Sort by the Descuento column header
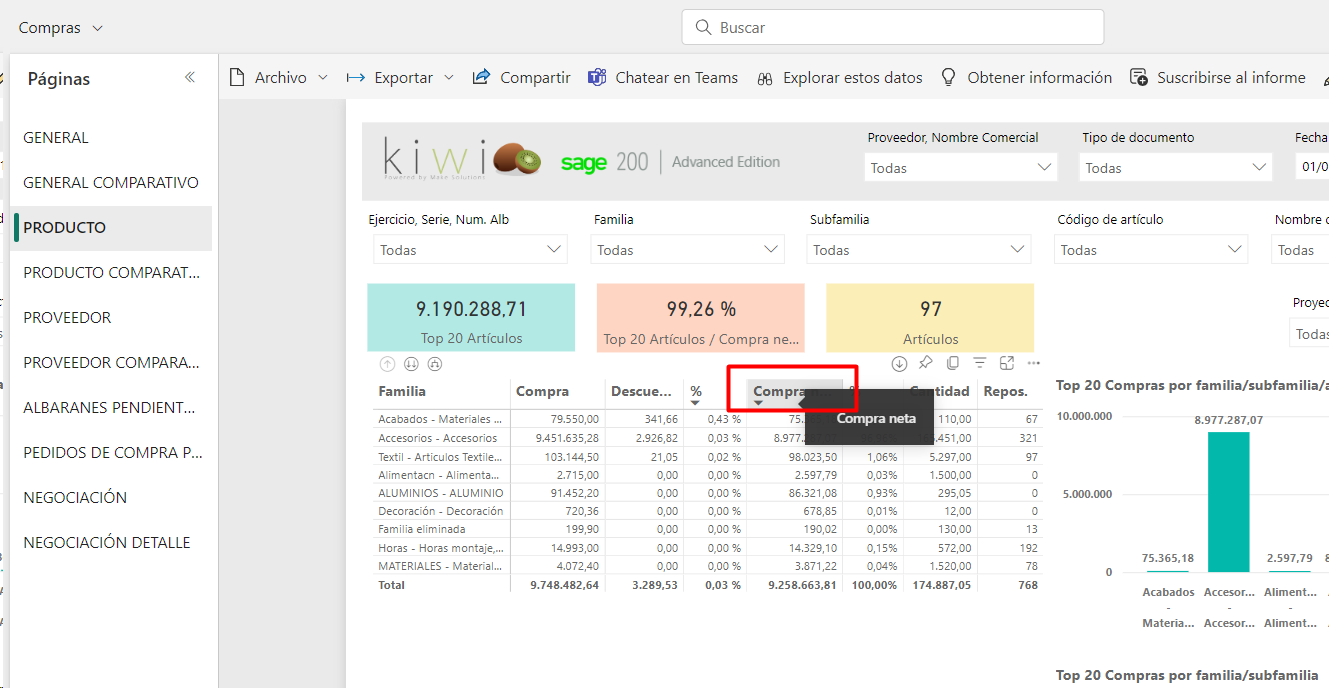1329x688 pixels. (x=641, y=391)
